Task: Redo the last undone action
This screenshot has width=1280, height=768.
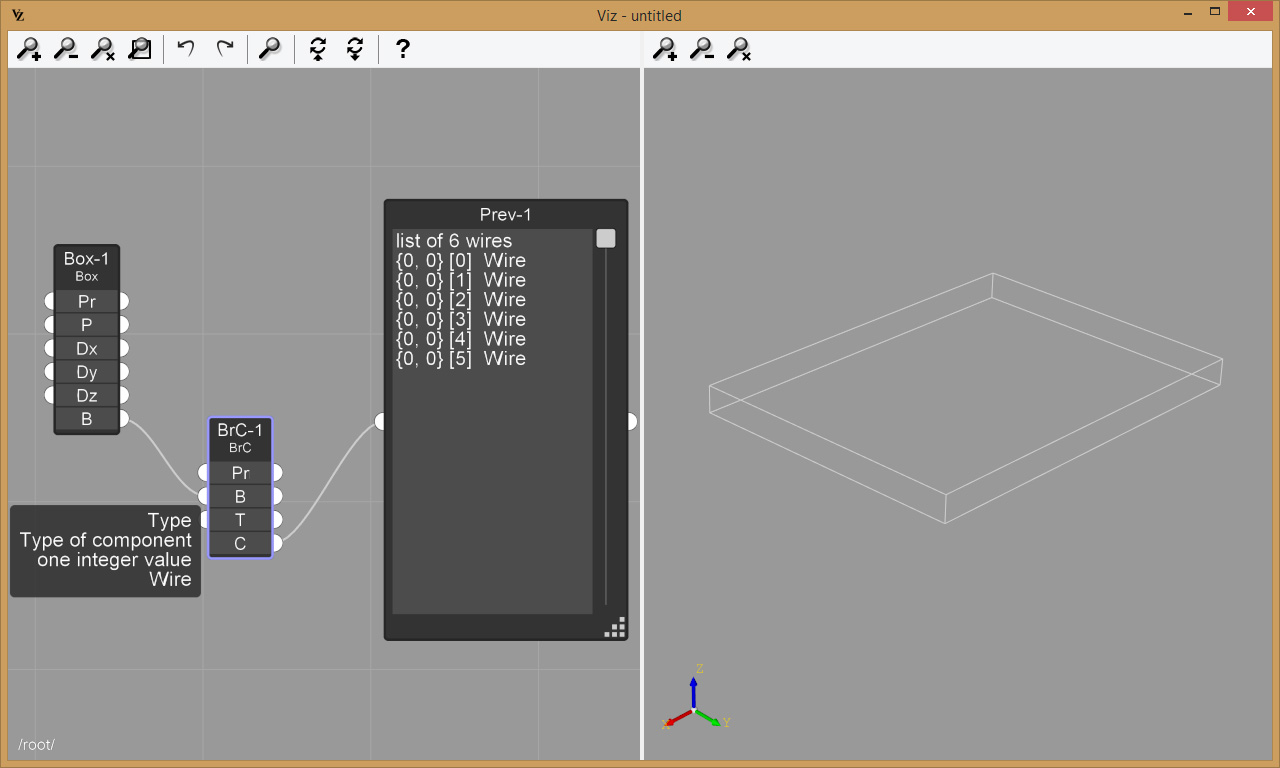Action: 225,49
